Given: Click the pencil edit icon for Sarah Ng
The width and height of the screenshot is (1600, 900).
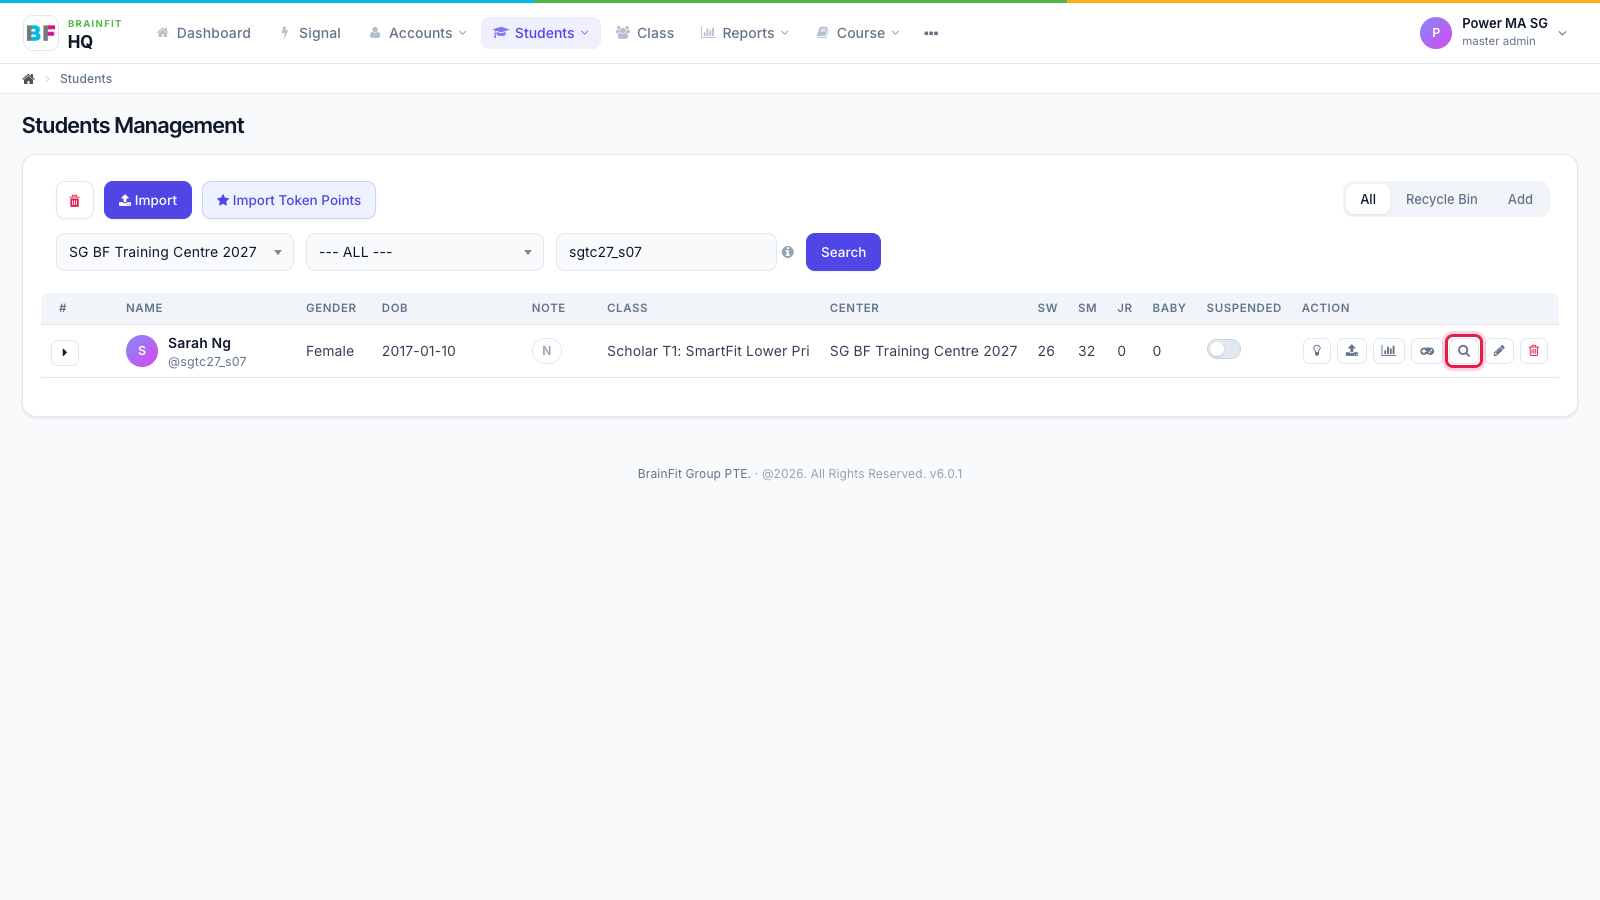Looking at the screenshot, I should [x=1499, y=351].
